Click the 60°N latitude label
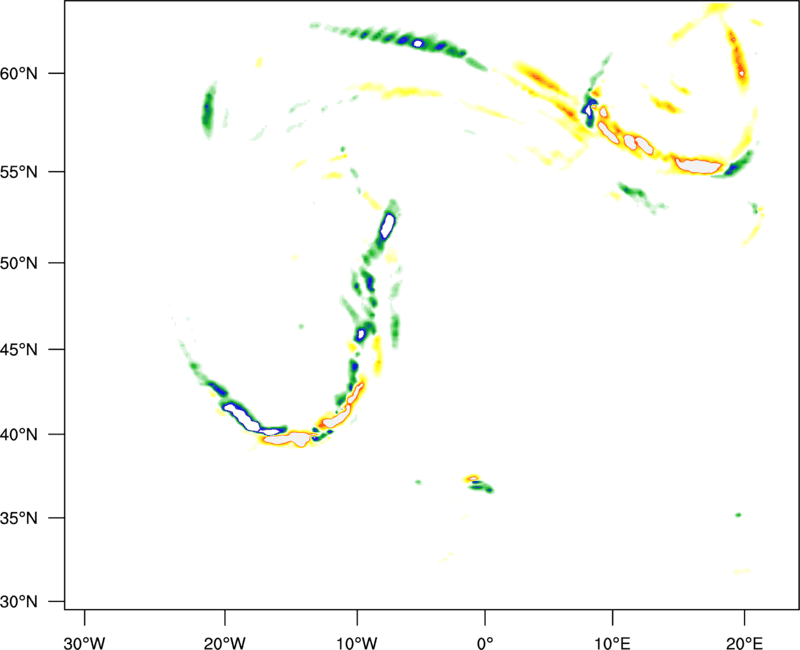Image resolution: width=800 pixels, height=650 pixels. coord(19,73)
